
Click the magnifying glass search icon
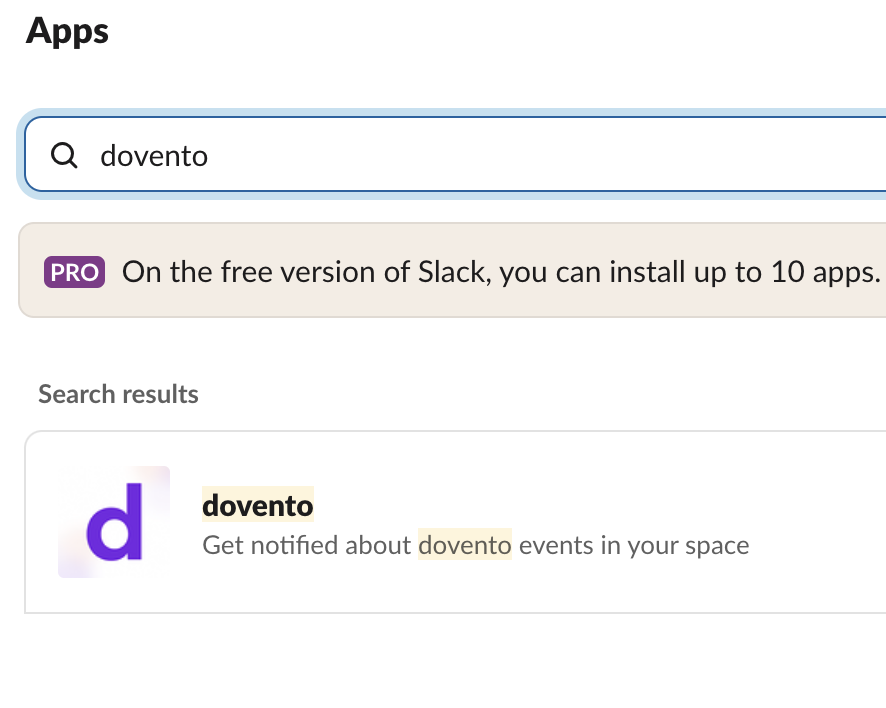click(x=64, y=155)
